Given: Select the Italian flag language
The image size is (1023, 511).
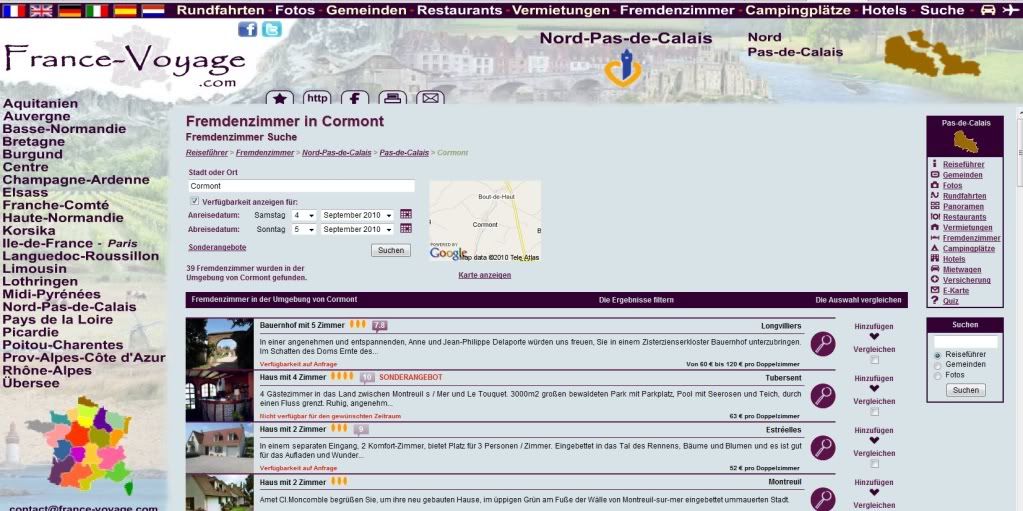Looking at the screenshot, I should (97, 10).
